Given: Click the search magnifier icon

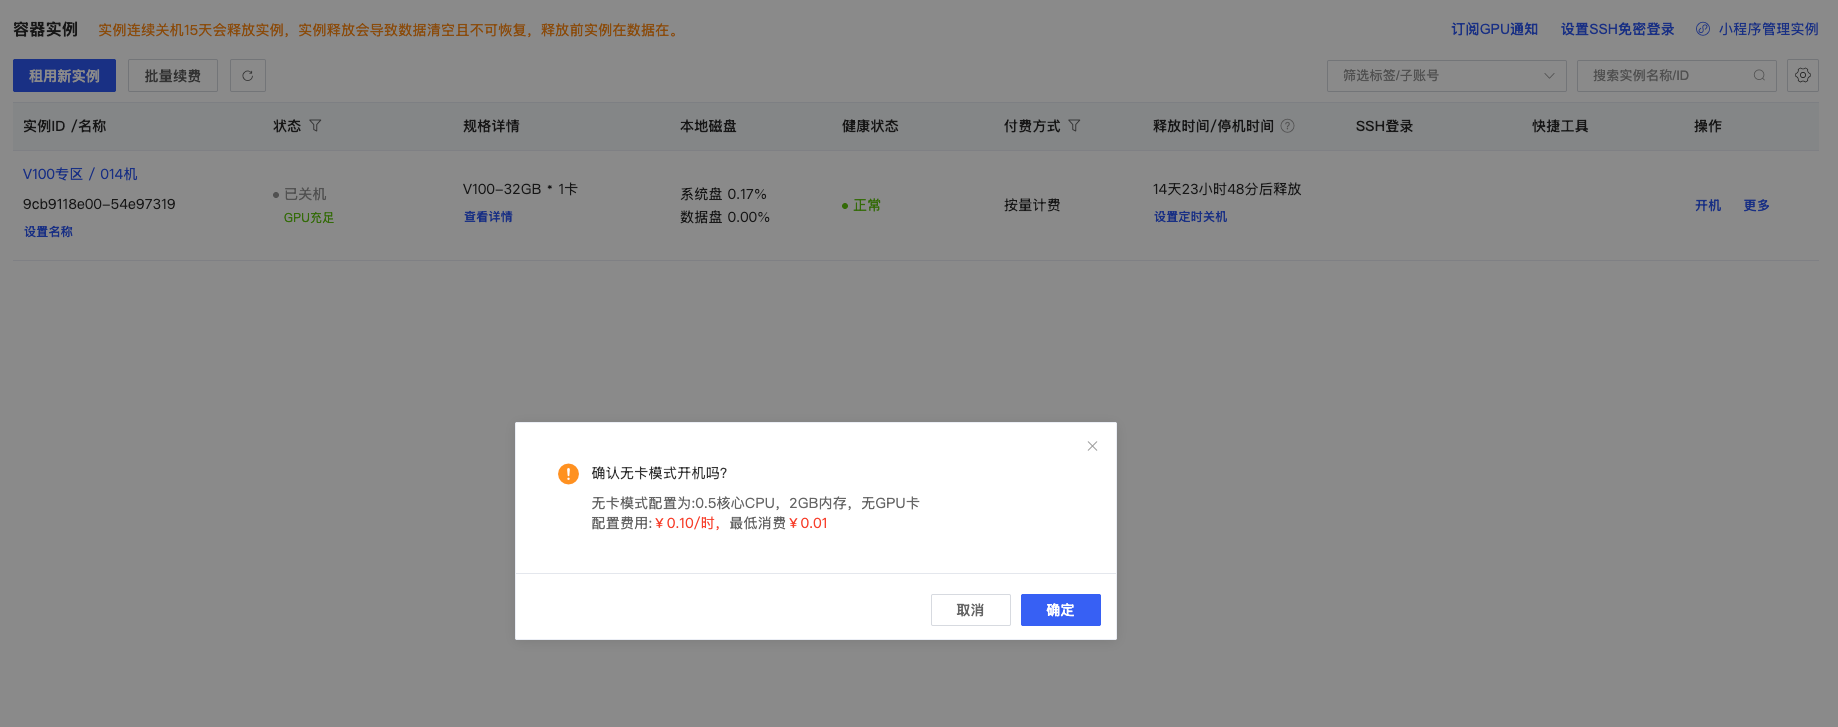Looking at the screenshot, I should pyautogui.click(x=1759, y=76).
